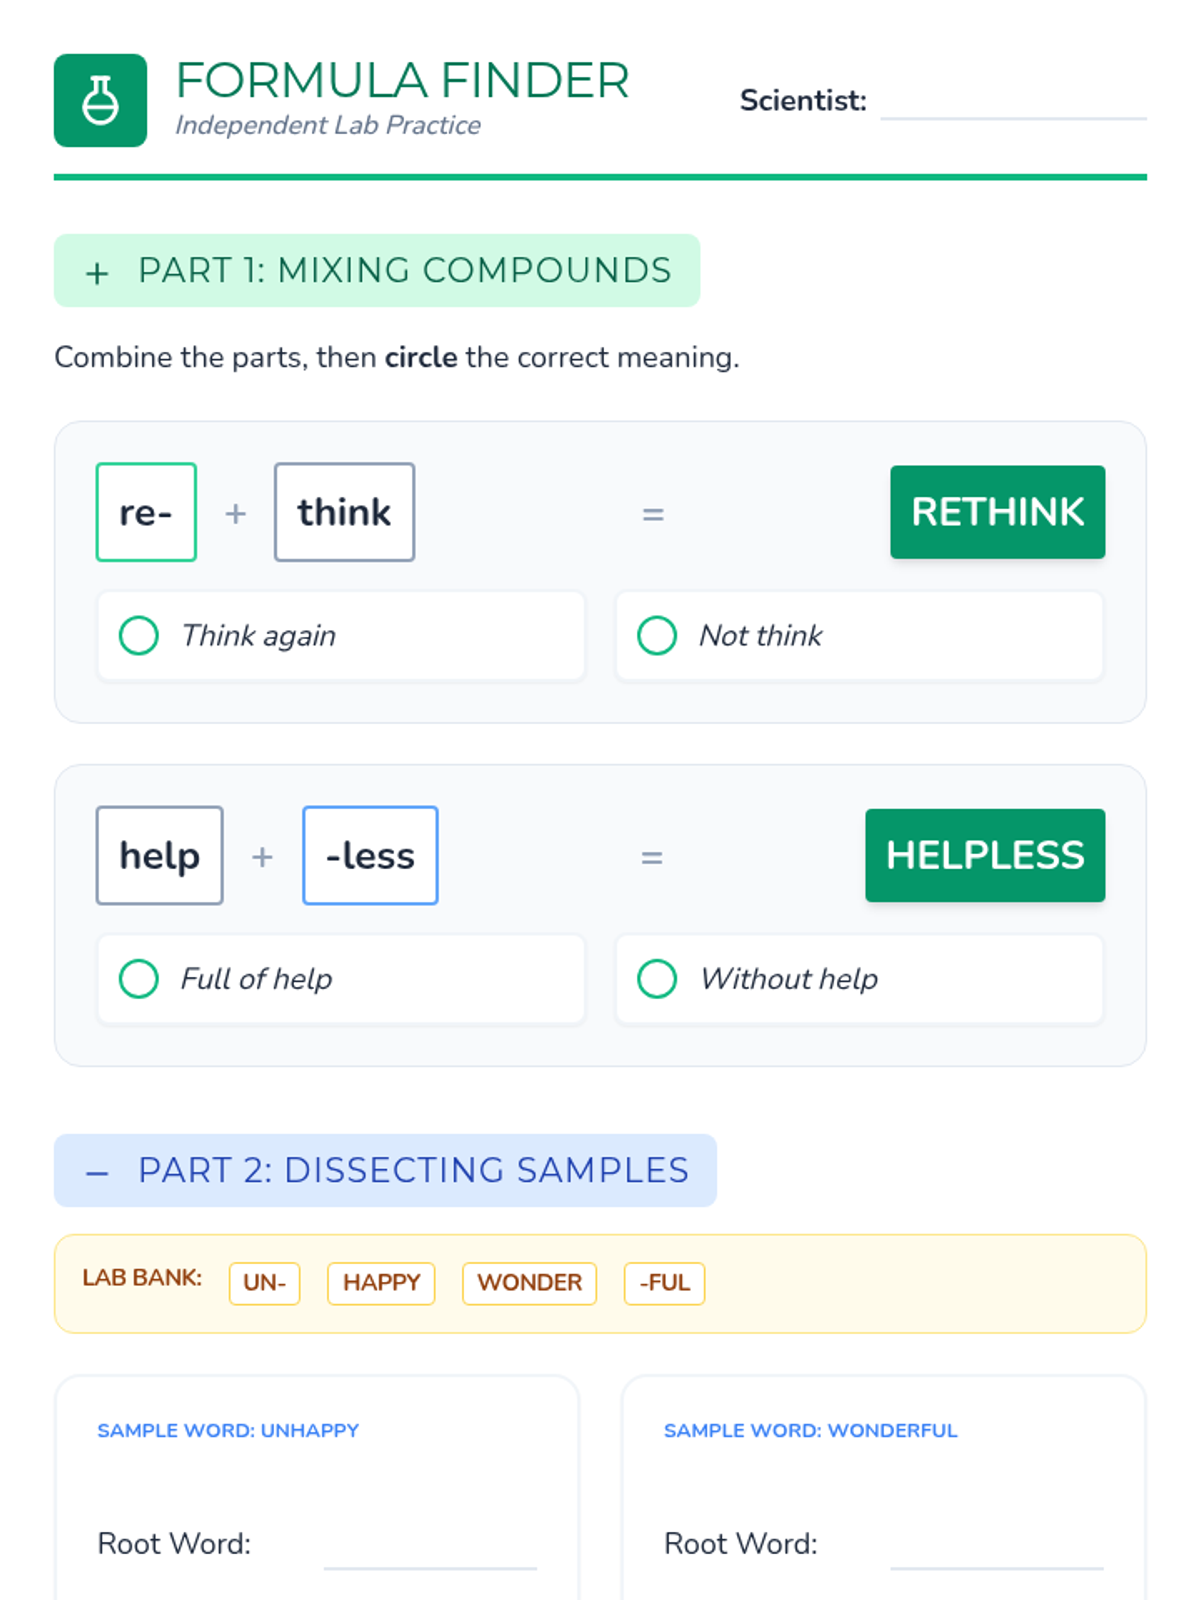Collapse the Part 1: Mixing Compounds section
Screen dimensions: 1200x1600
pos(377,271)
